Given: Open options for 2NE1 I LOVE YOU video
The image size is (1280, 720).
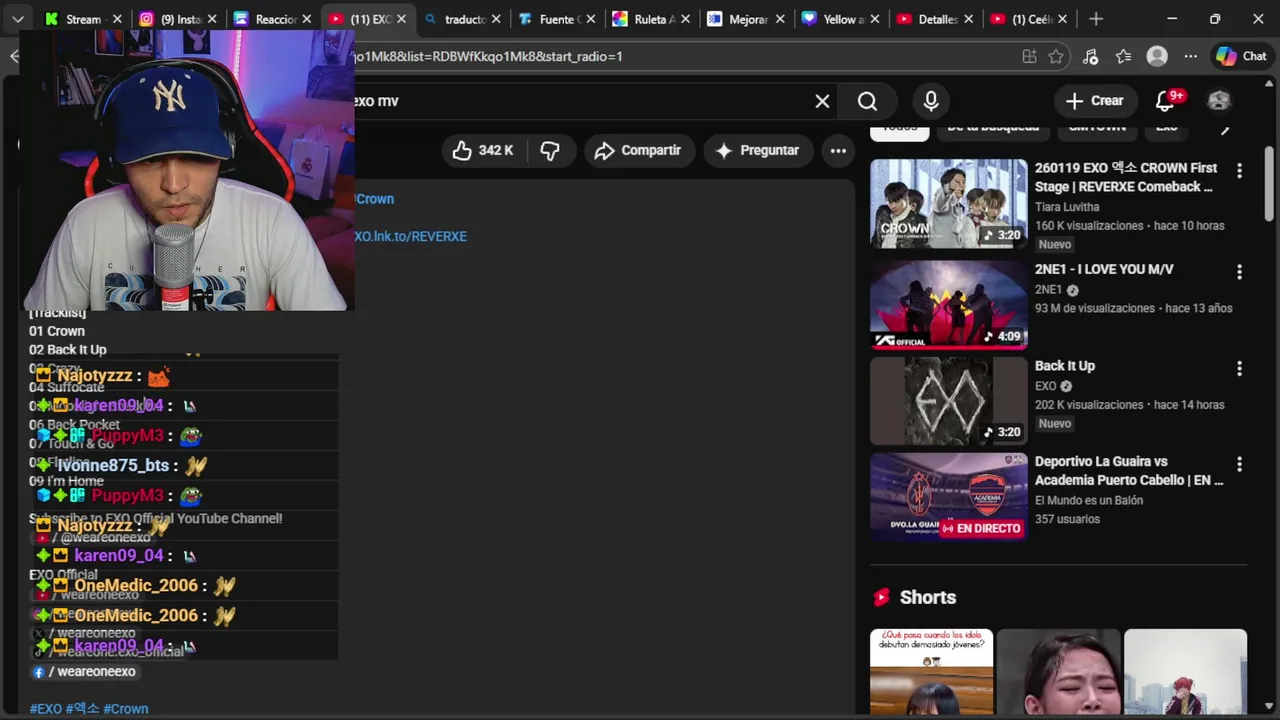Looking at the screenshot, I should click(x=1239, y=272).
